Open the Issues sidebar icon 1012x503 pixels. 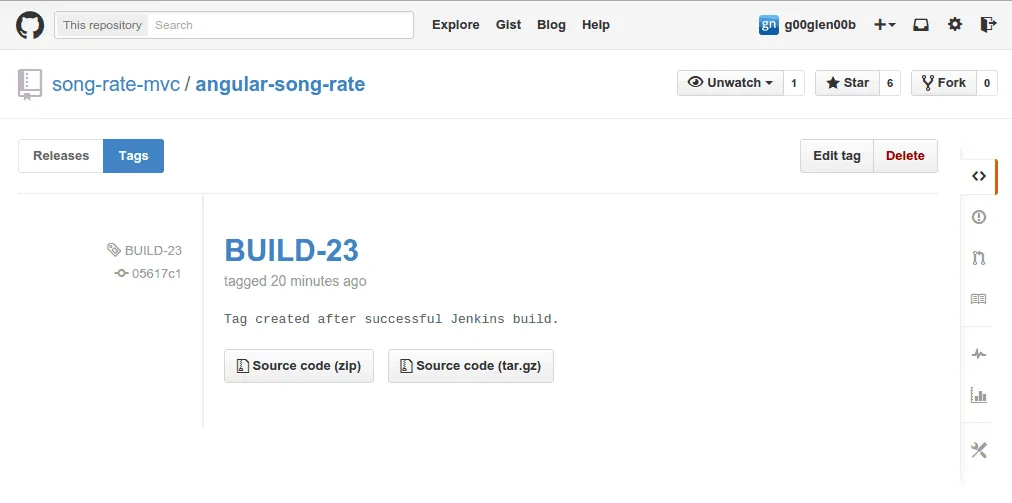[x=979, y=217]
